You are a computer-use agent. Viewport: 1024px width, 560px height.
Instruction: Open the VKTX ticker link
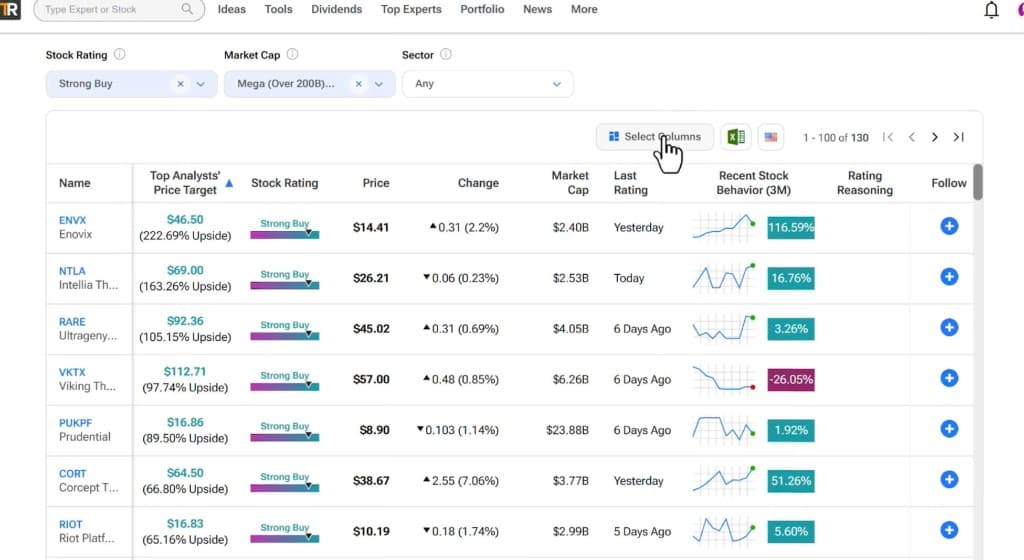tap(72, 372)
